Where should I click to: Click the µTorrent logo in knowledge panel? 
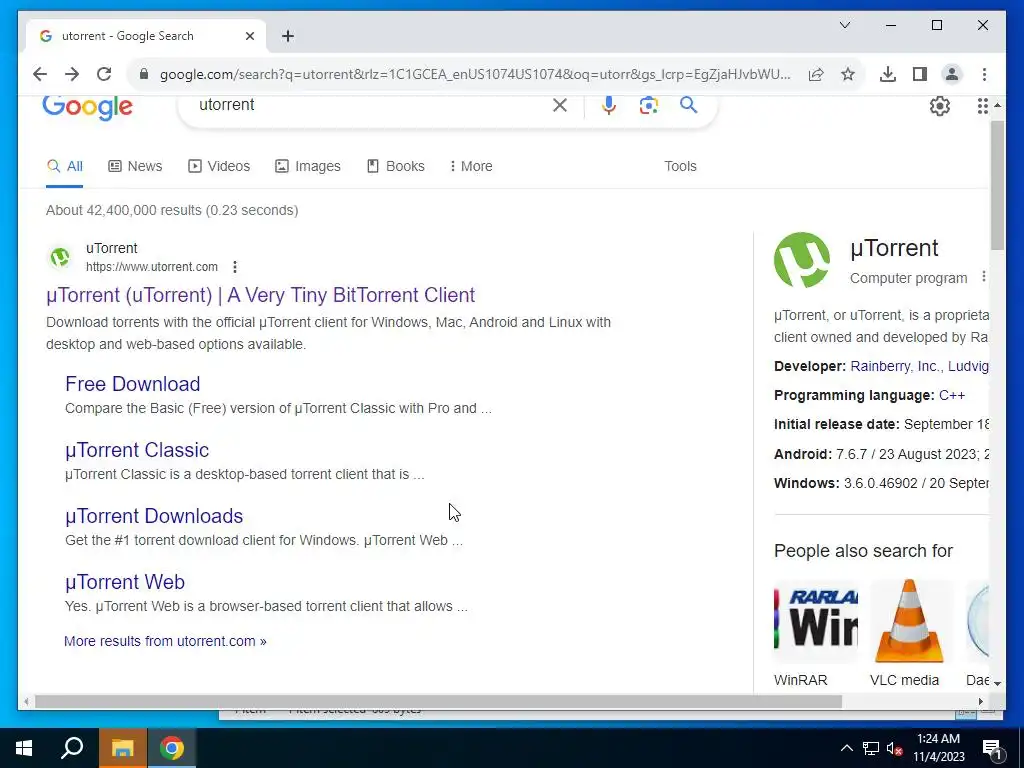(x=802, y=260)
